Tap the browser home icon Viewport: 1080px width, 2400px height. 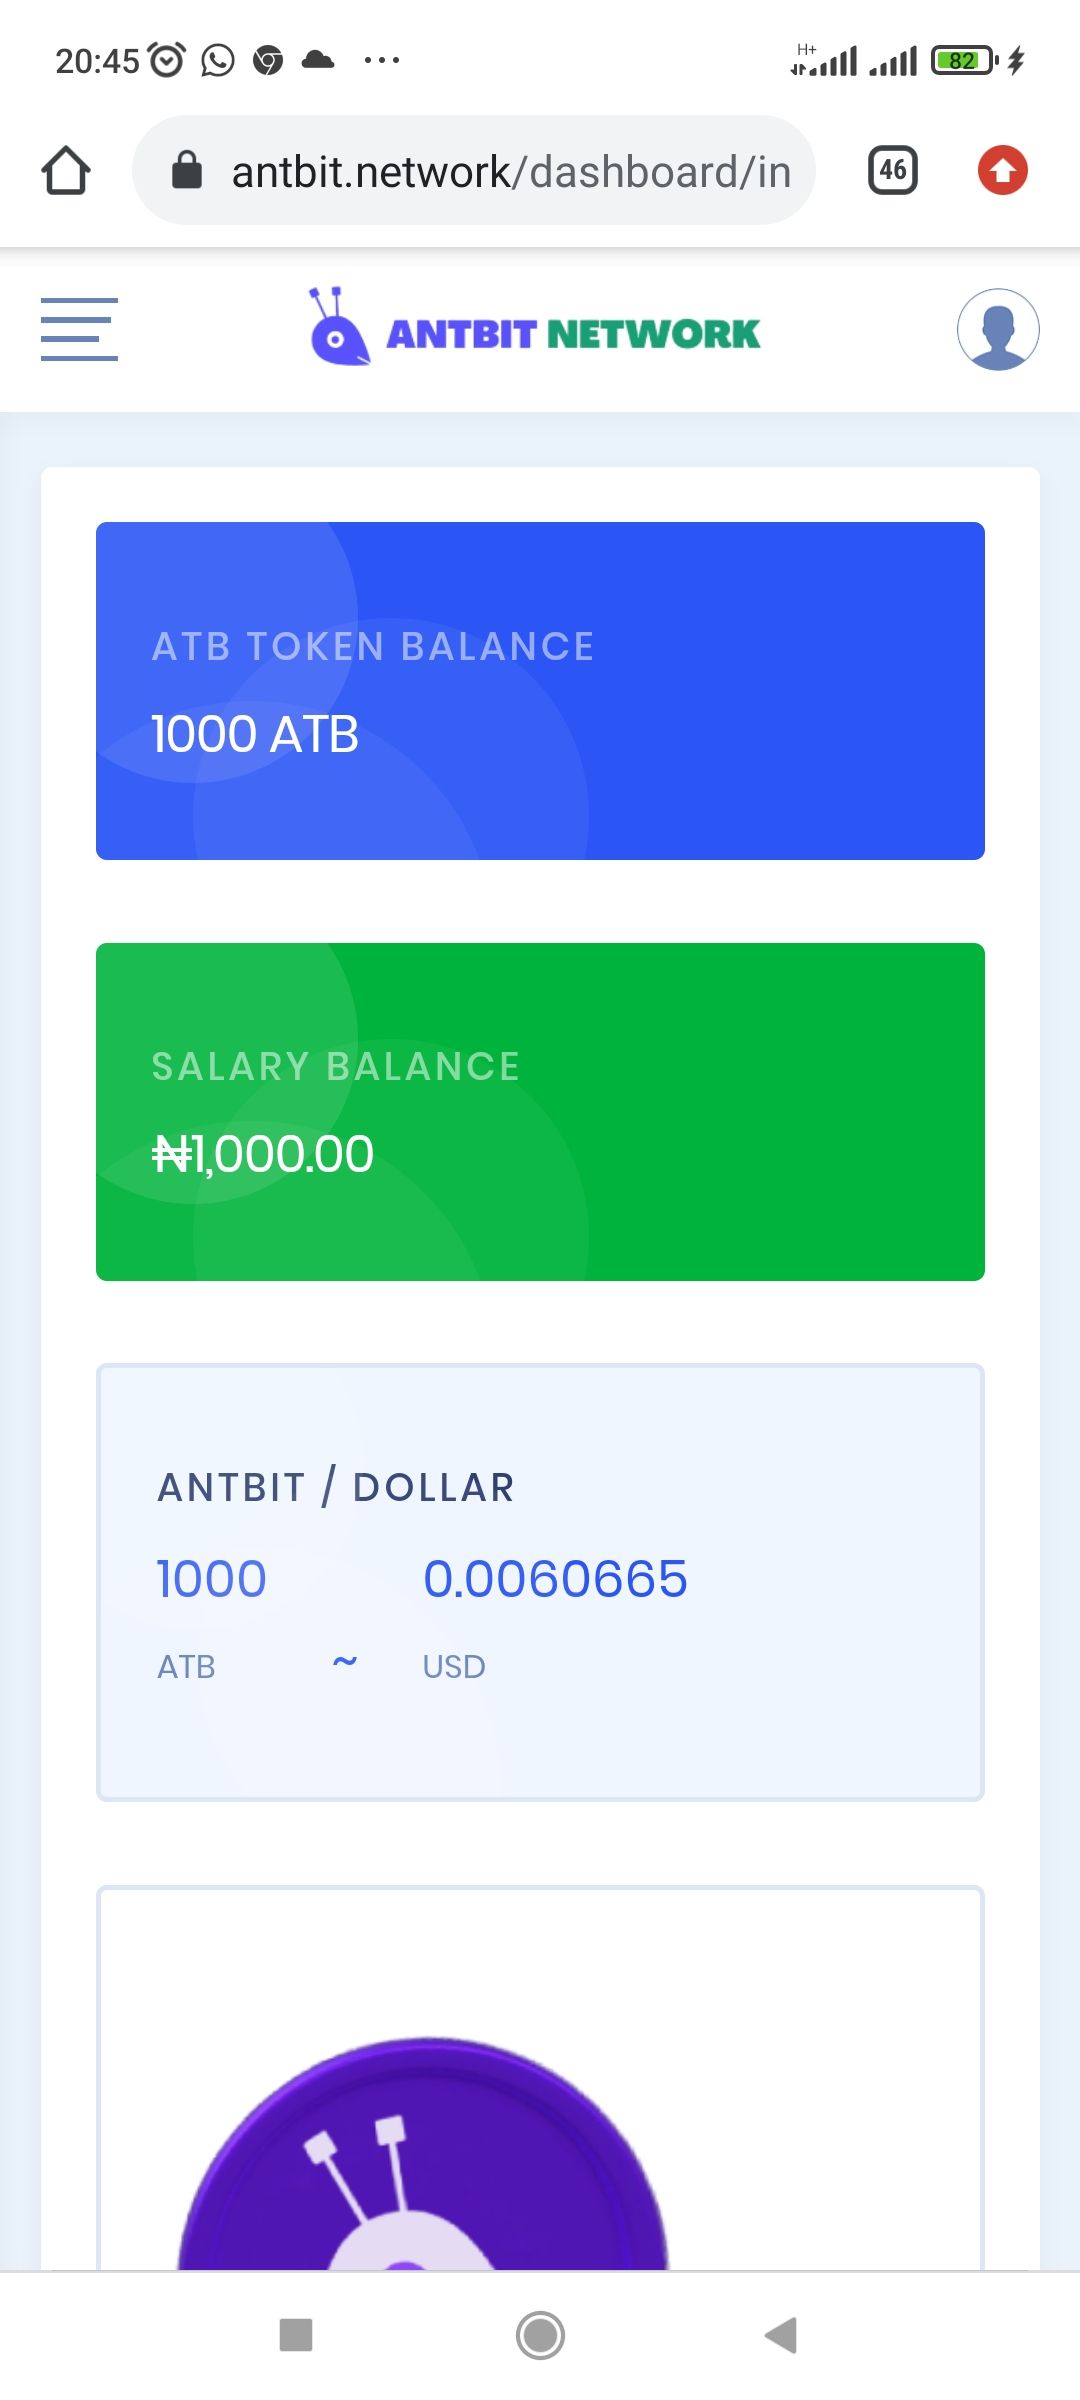click(x=66, y=171)
